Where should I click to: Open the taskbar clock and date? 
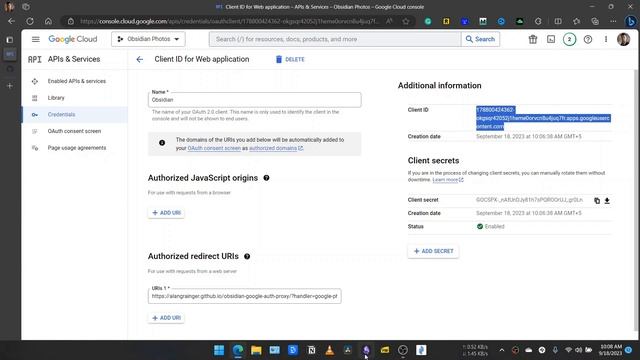tap(611, 350)
